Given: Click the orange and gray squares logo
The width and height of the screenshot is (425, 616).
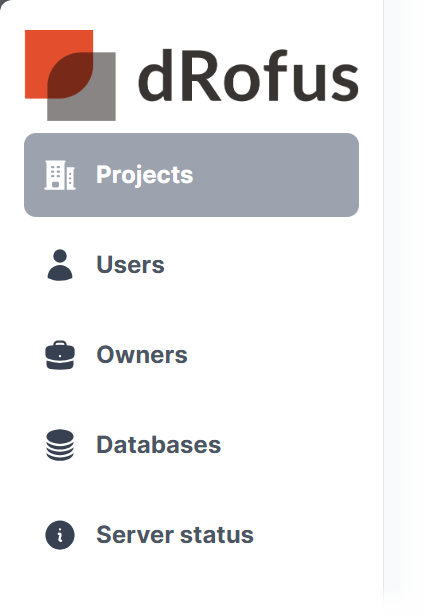Looking at the screenshot, I should (x=70, y=75).
